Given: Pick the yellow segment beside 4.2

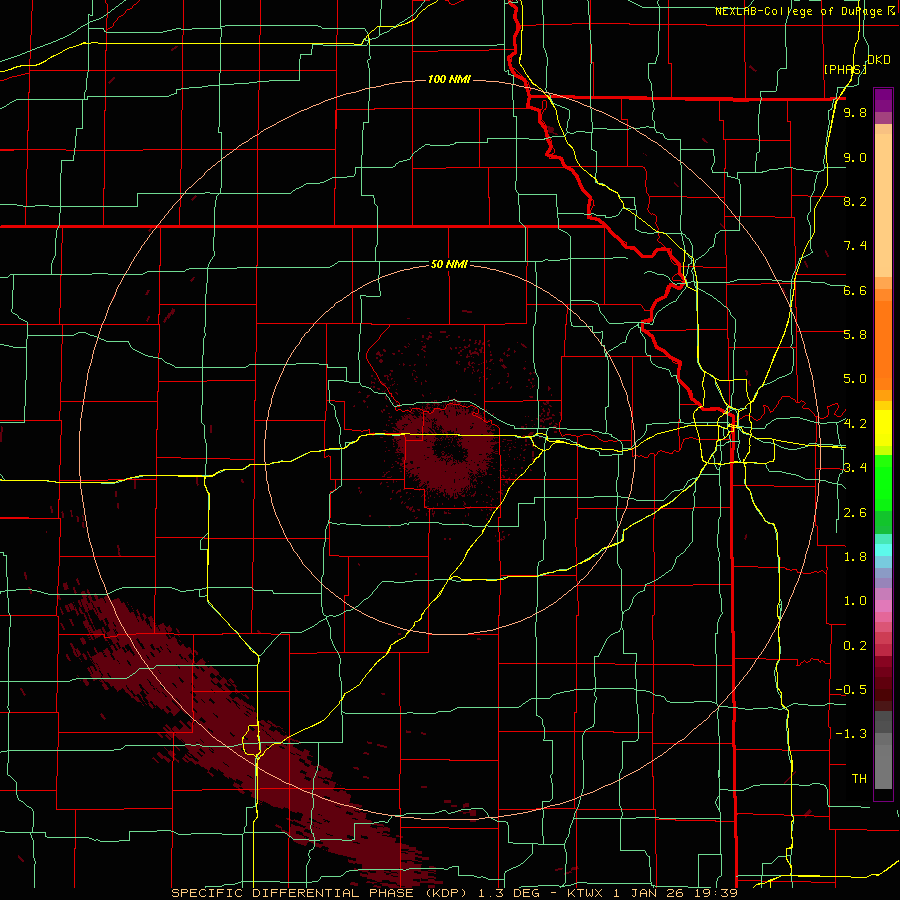Looking at the screenshot, I should coord(883,428).
